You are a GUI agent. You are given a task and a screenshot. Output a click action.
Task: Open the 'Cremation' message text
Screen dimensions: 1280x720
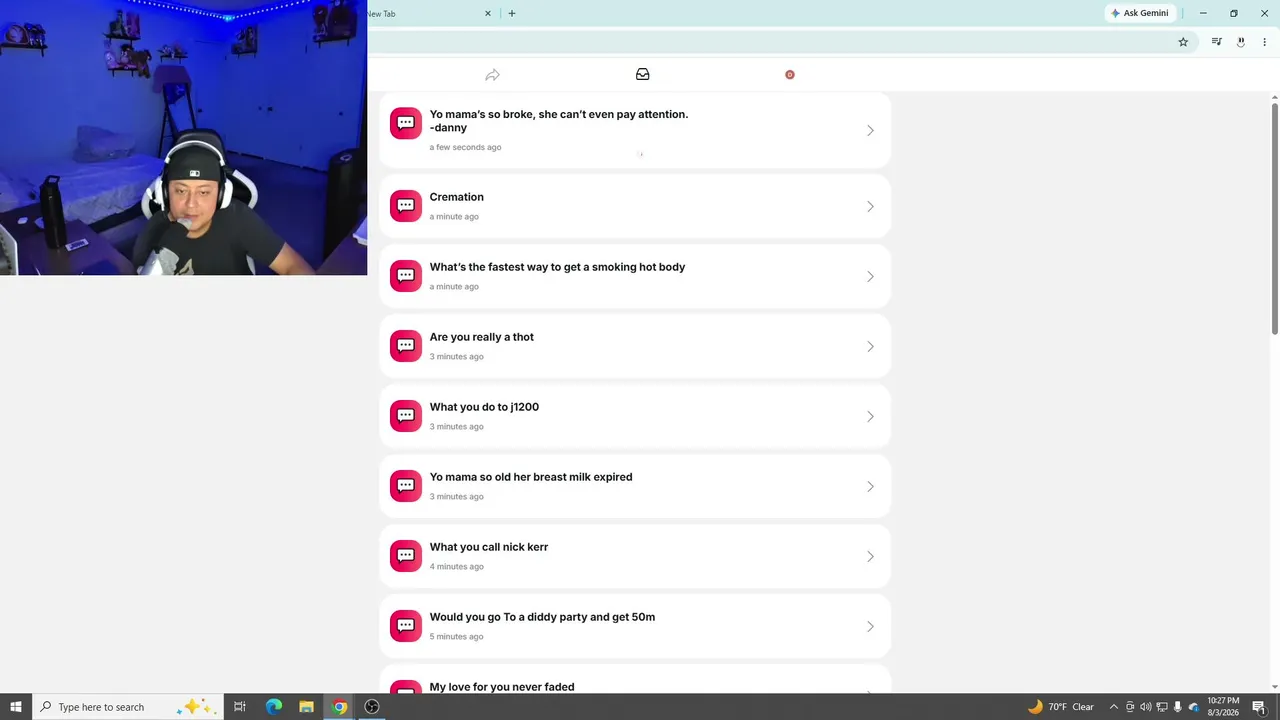pos(457,197)
